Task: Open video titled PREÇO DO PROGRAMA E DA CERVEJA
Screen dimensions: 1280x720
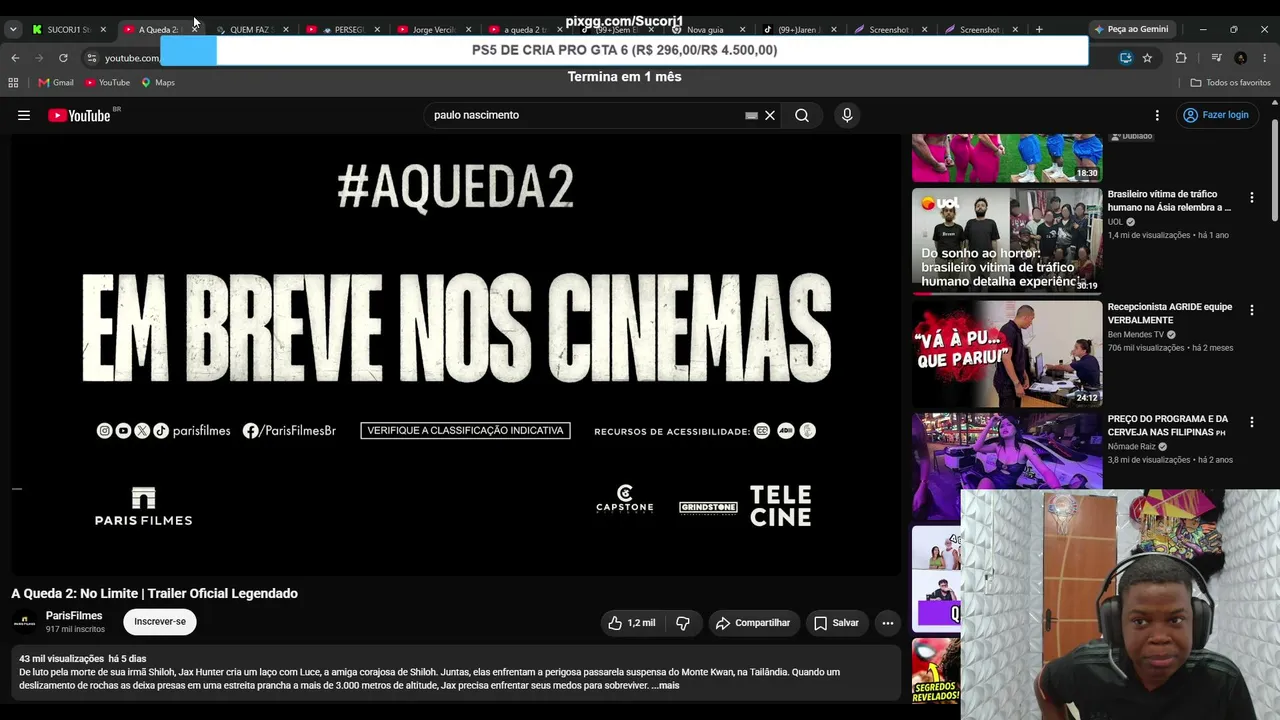Action: click(x=1168, y=425)
